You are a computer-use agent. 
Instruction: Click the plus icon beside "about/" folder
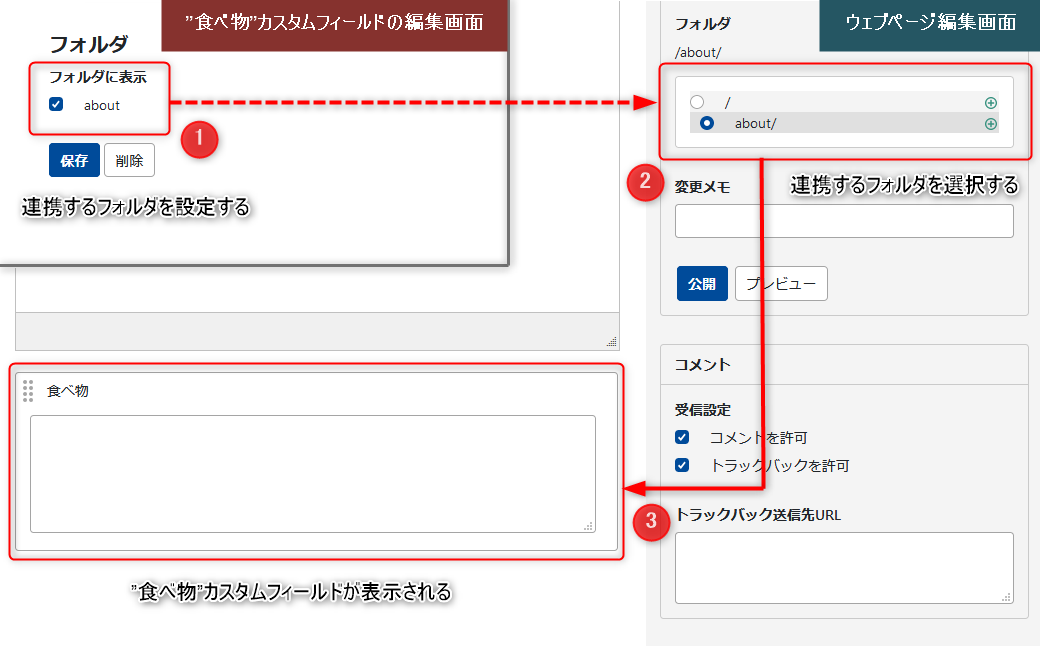(x=991, y=124)
